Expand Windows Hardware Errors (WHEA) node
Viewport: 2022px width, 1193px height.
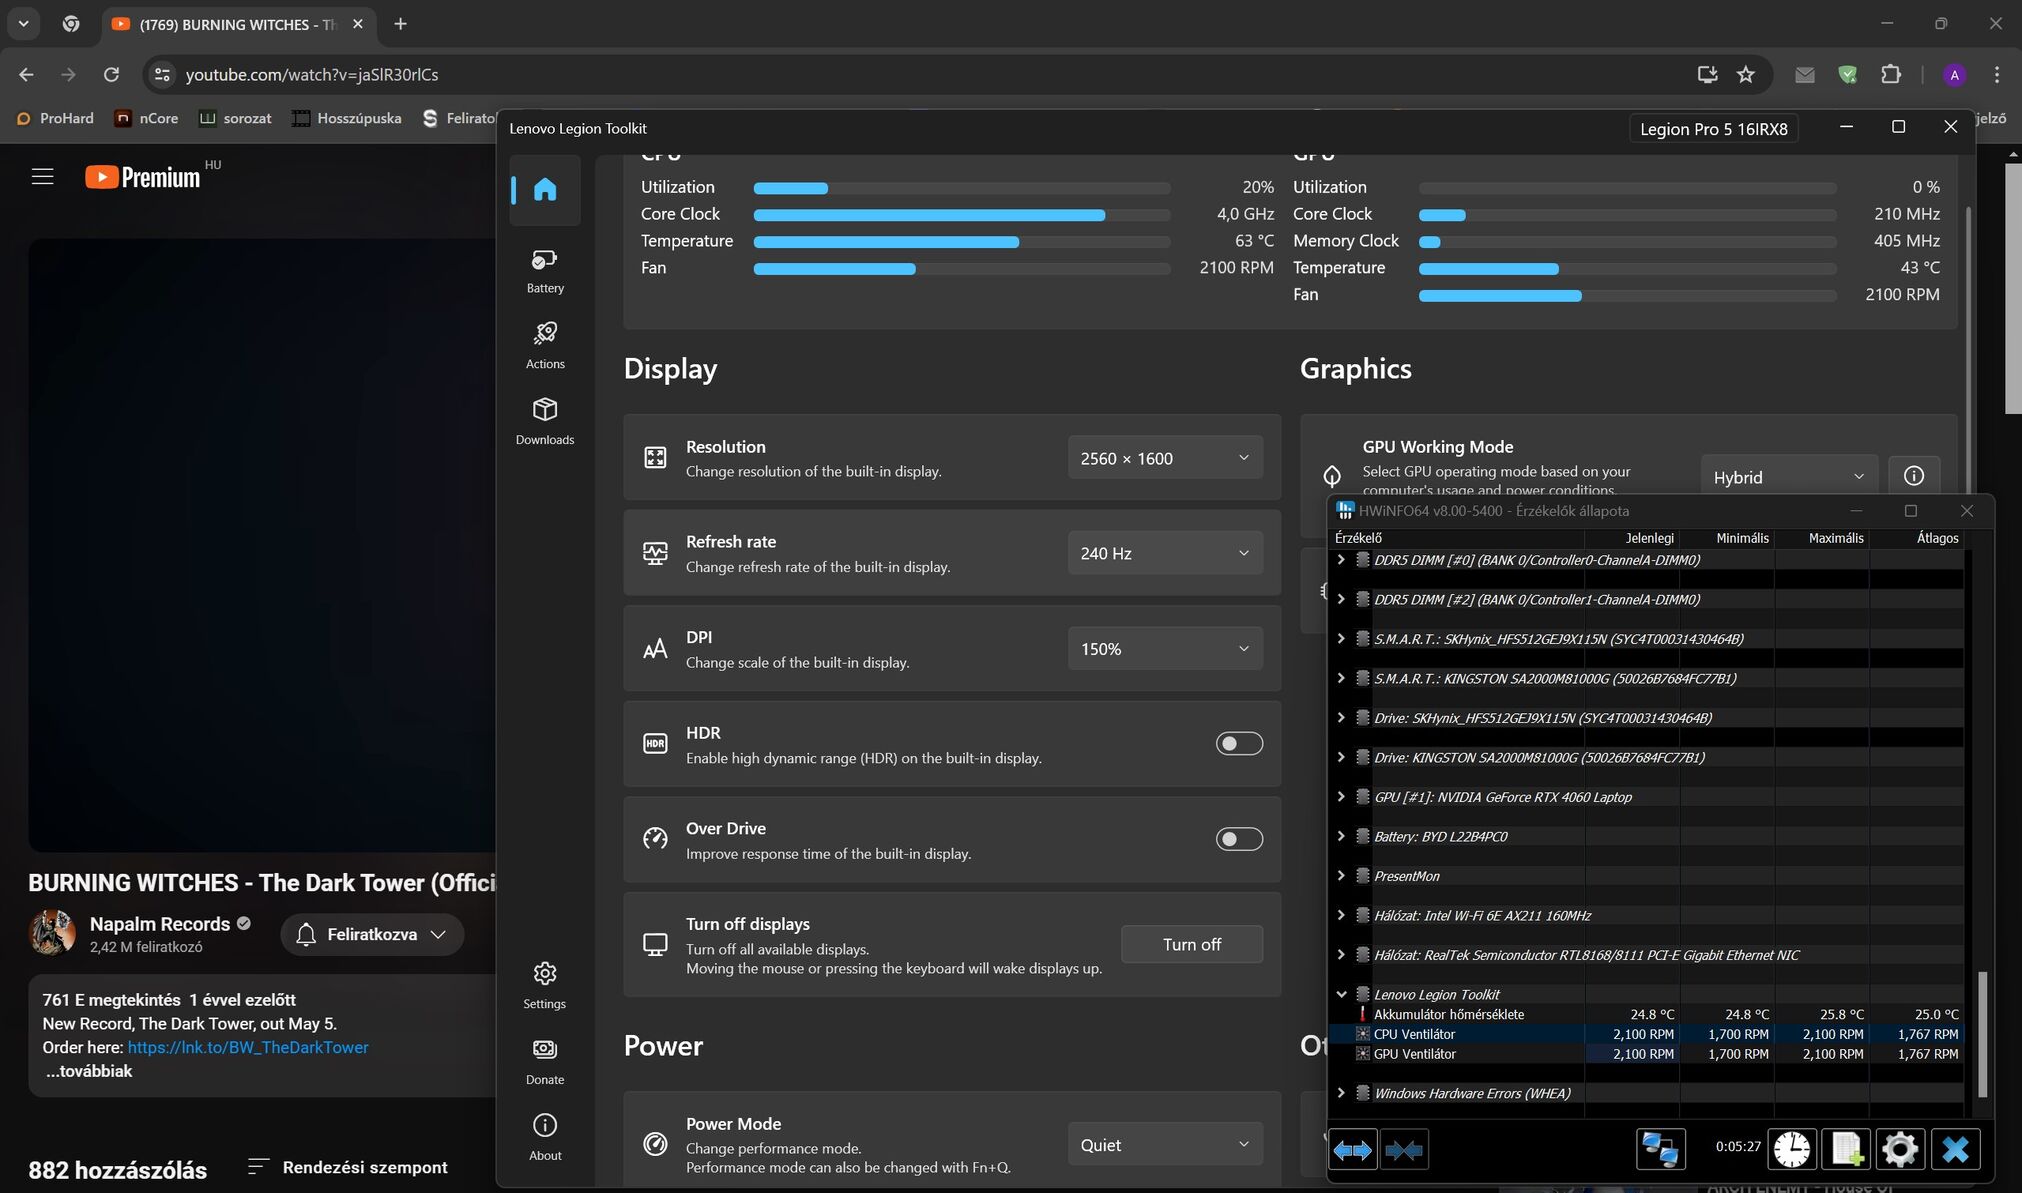coord(1341,1093)
